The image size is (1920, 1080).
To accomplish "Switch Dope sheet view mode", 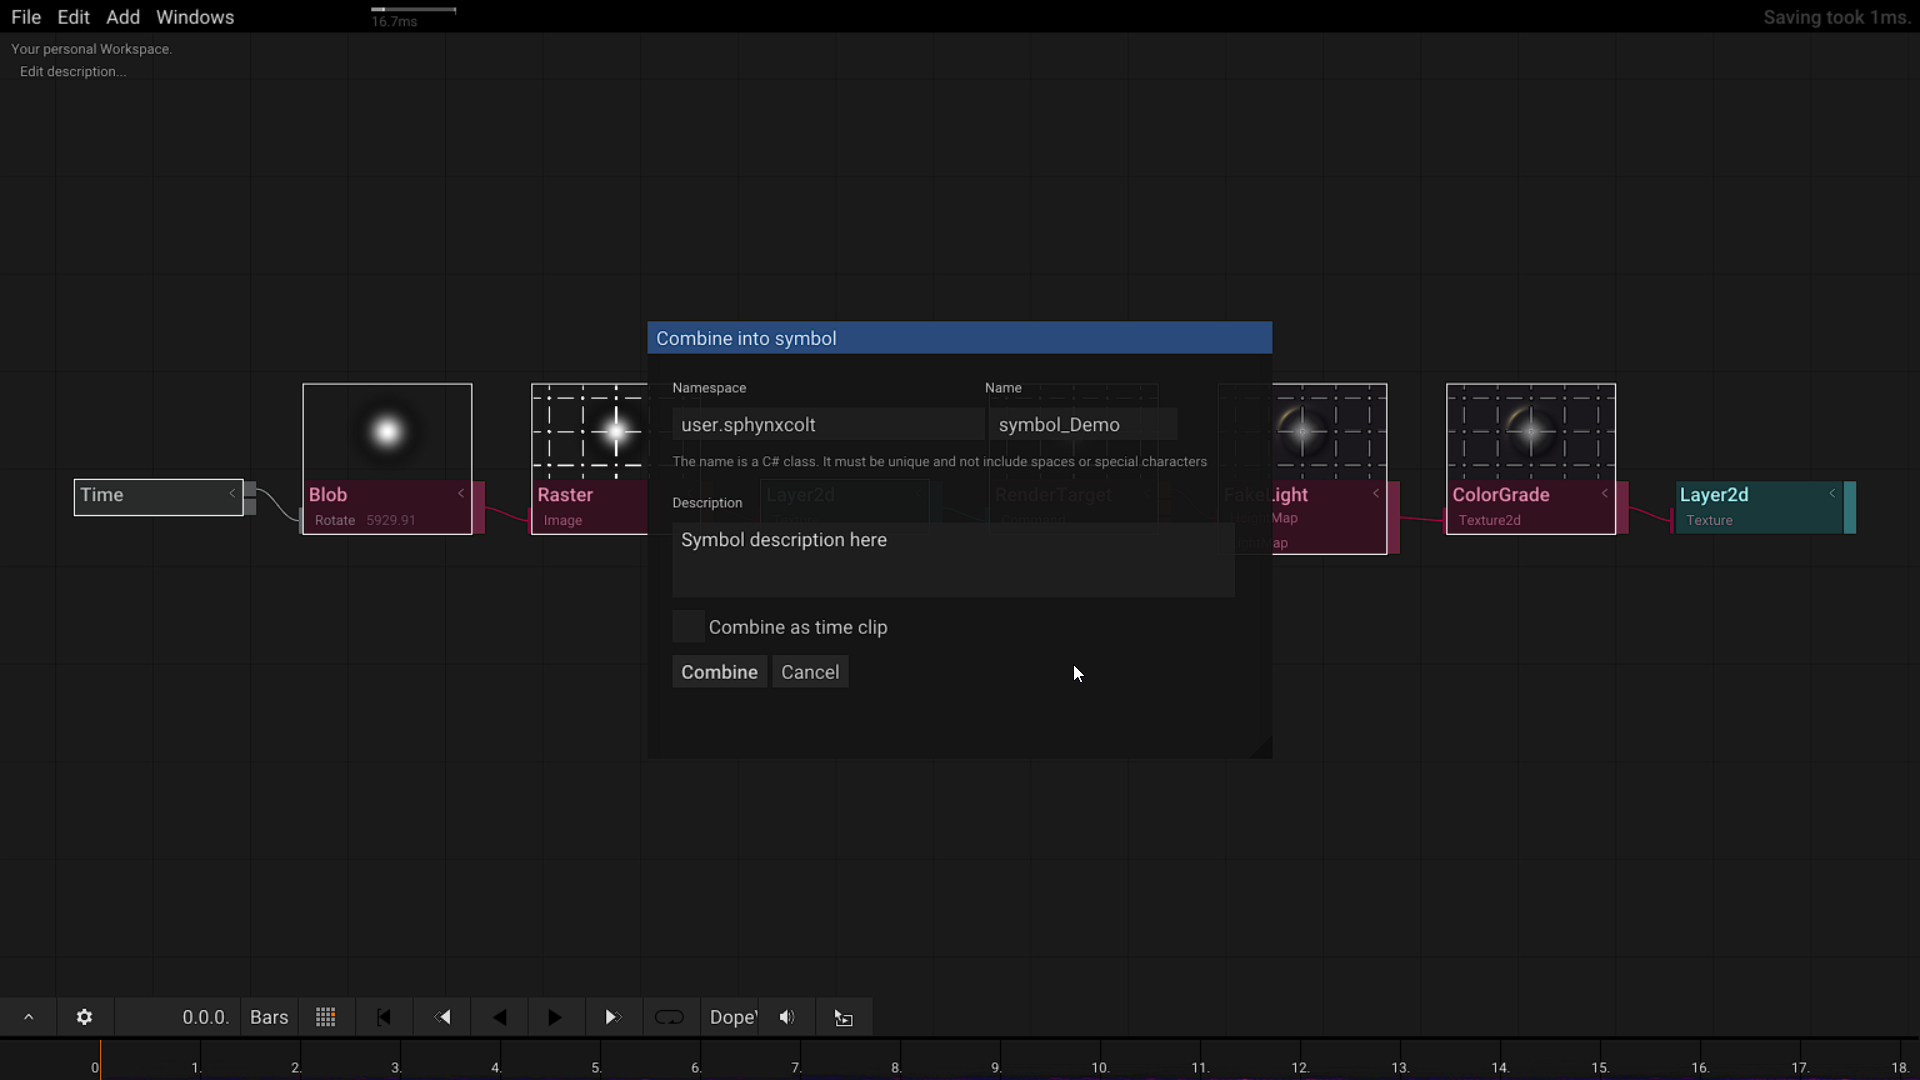I will pyautogui.click(x=732, y=1017).
